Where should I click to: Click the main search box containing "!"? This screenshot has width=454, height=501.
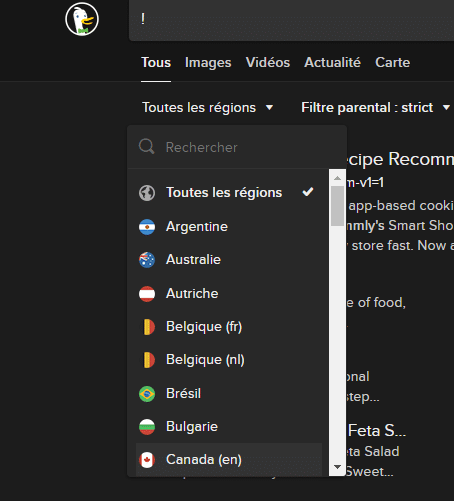291,20
